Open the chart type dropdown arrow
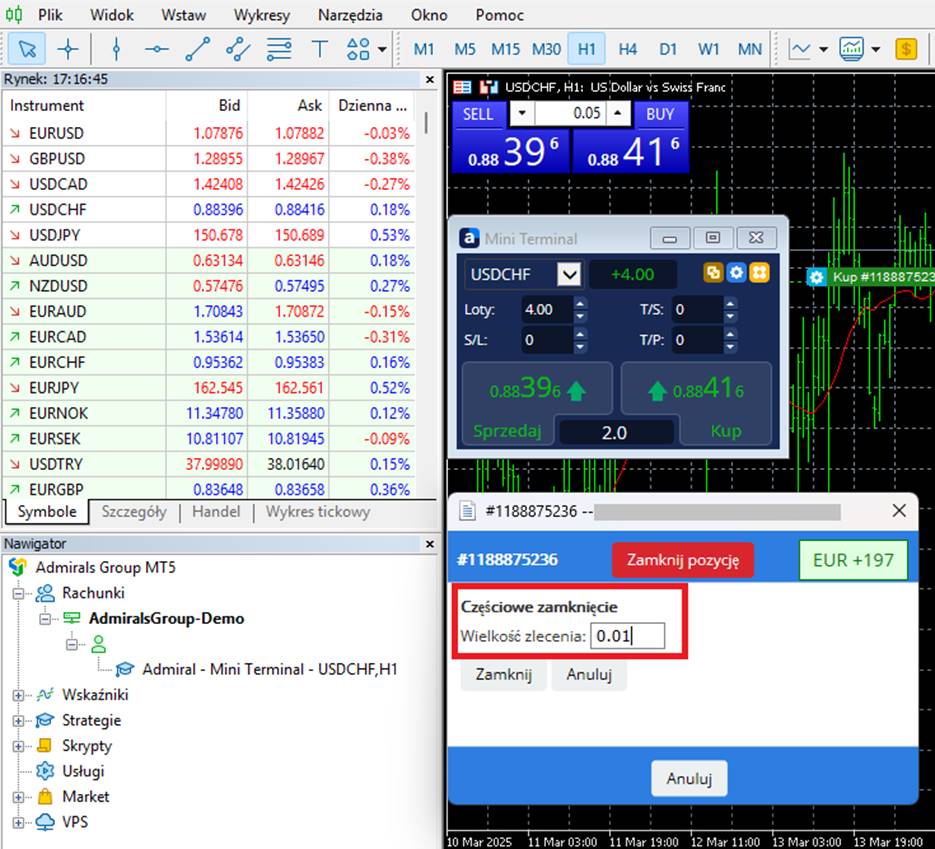The image size is (935, 849). pos(823,49)
